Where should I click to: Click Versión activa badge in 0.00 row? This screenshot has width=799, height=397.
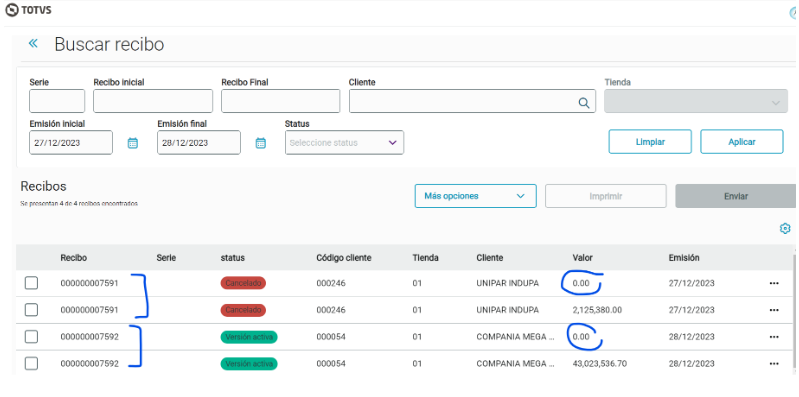pyautogui.click(x=249, y=337)
